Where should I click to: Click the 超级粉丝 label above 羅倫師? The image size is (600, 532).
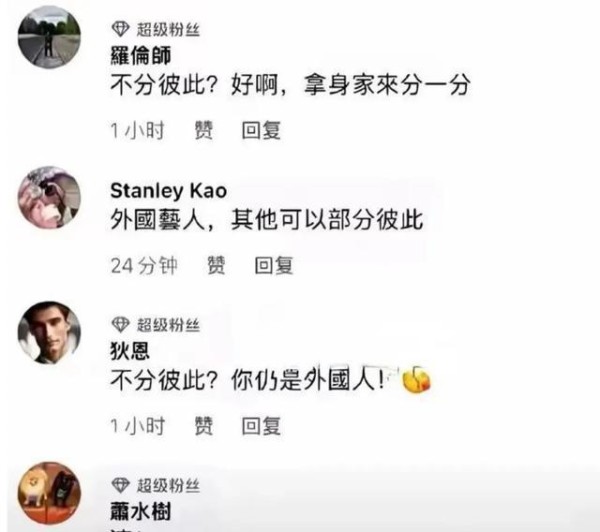(x=168, y=29)
